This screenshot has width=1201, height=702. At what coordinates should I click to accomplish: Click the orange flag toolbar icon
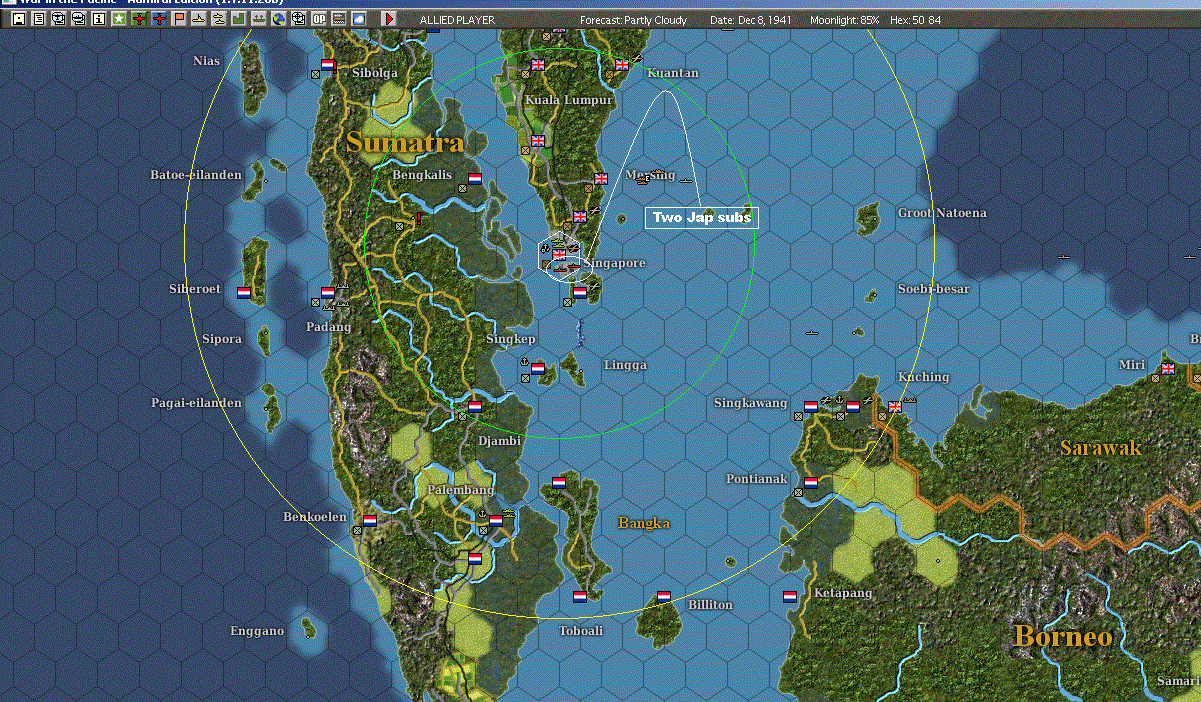(x=179, y=19)
